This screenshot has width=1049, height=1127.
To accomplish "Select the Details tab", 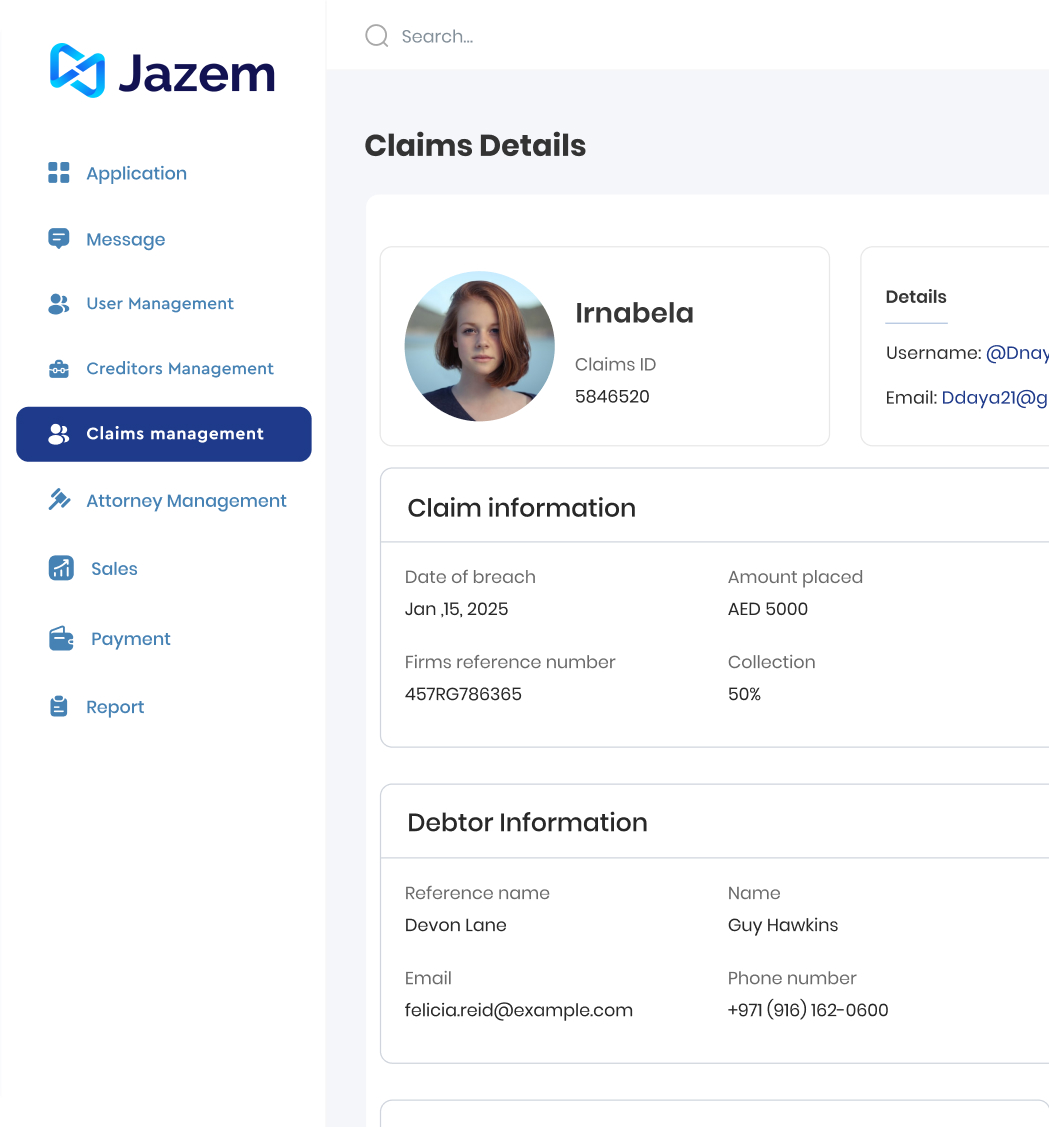I will (916, 297).
